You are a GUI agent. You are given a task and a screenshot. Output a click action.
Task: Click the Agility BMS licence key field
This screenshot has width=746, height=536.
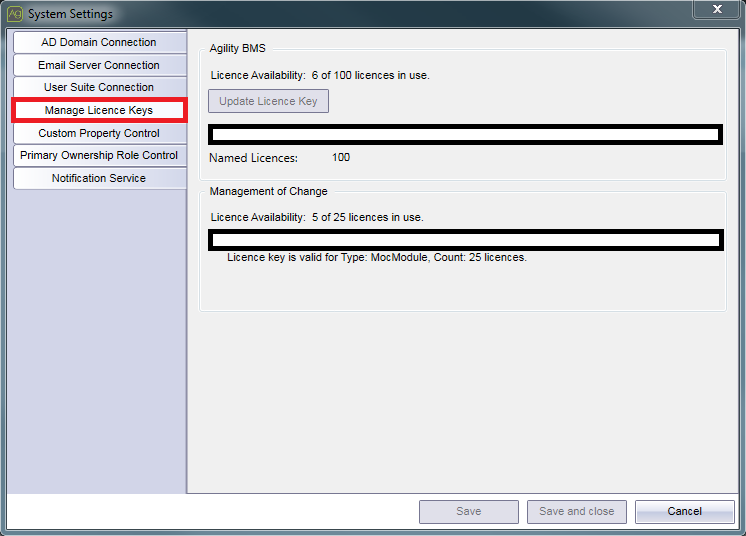[465, 135]
